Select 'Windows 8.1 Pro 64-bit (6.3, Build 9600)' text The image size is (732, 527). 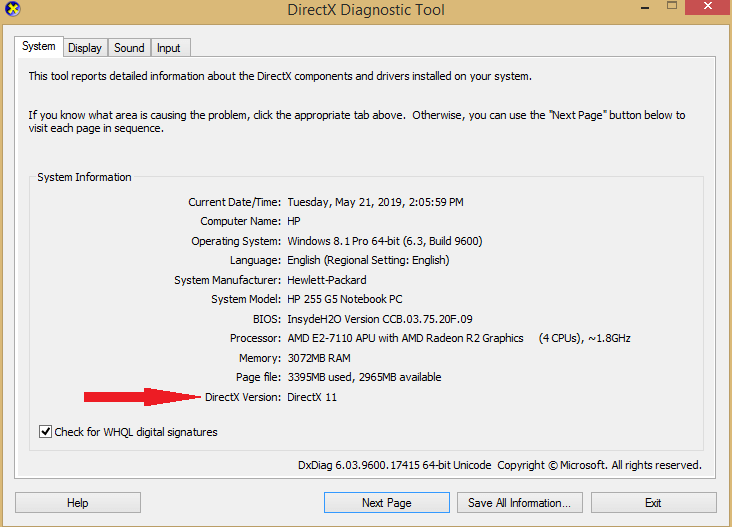(x=385, y=241)
